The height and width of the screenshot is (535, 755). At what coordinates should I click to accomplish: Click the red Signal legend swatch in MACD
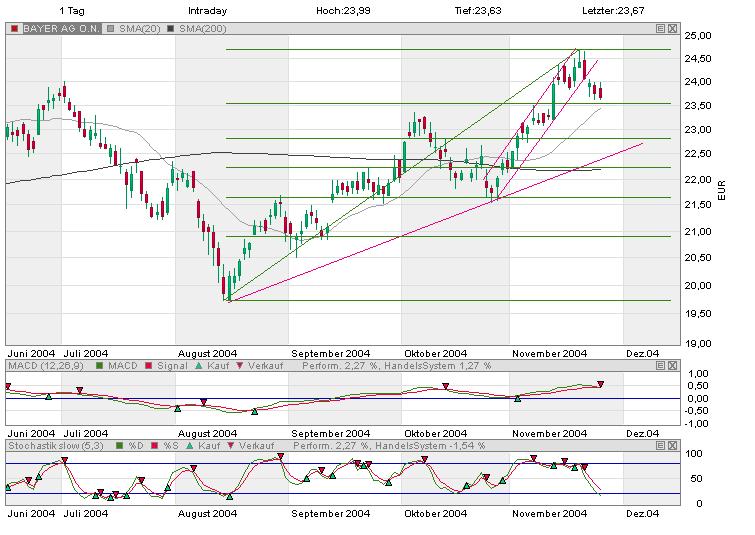coord(149,366)
